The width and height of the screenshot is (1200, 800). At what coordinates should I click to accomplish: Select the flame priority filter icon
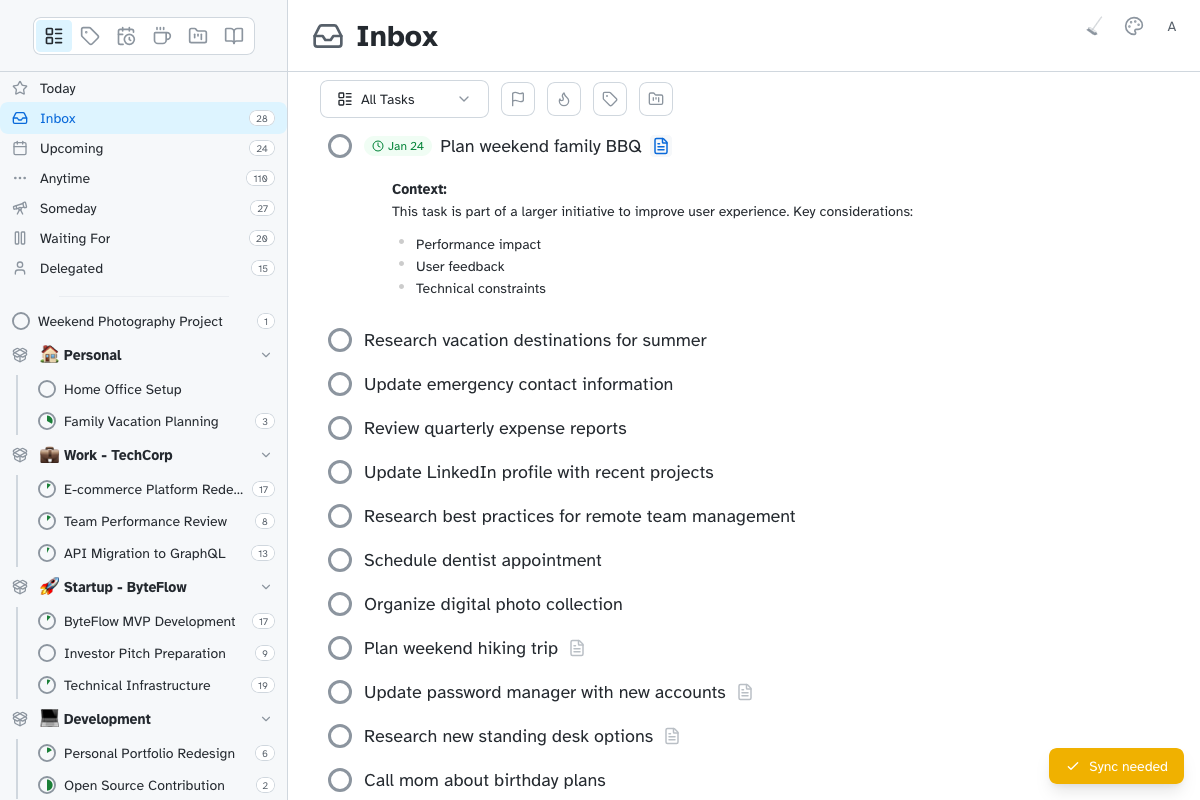click(563, 99)
